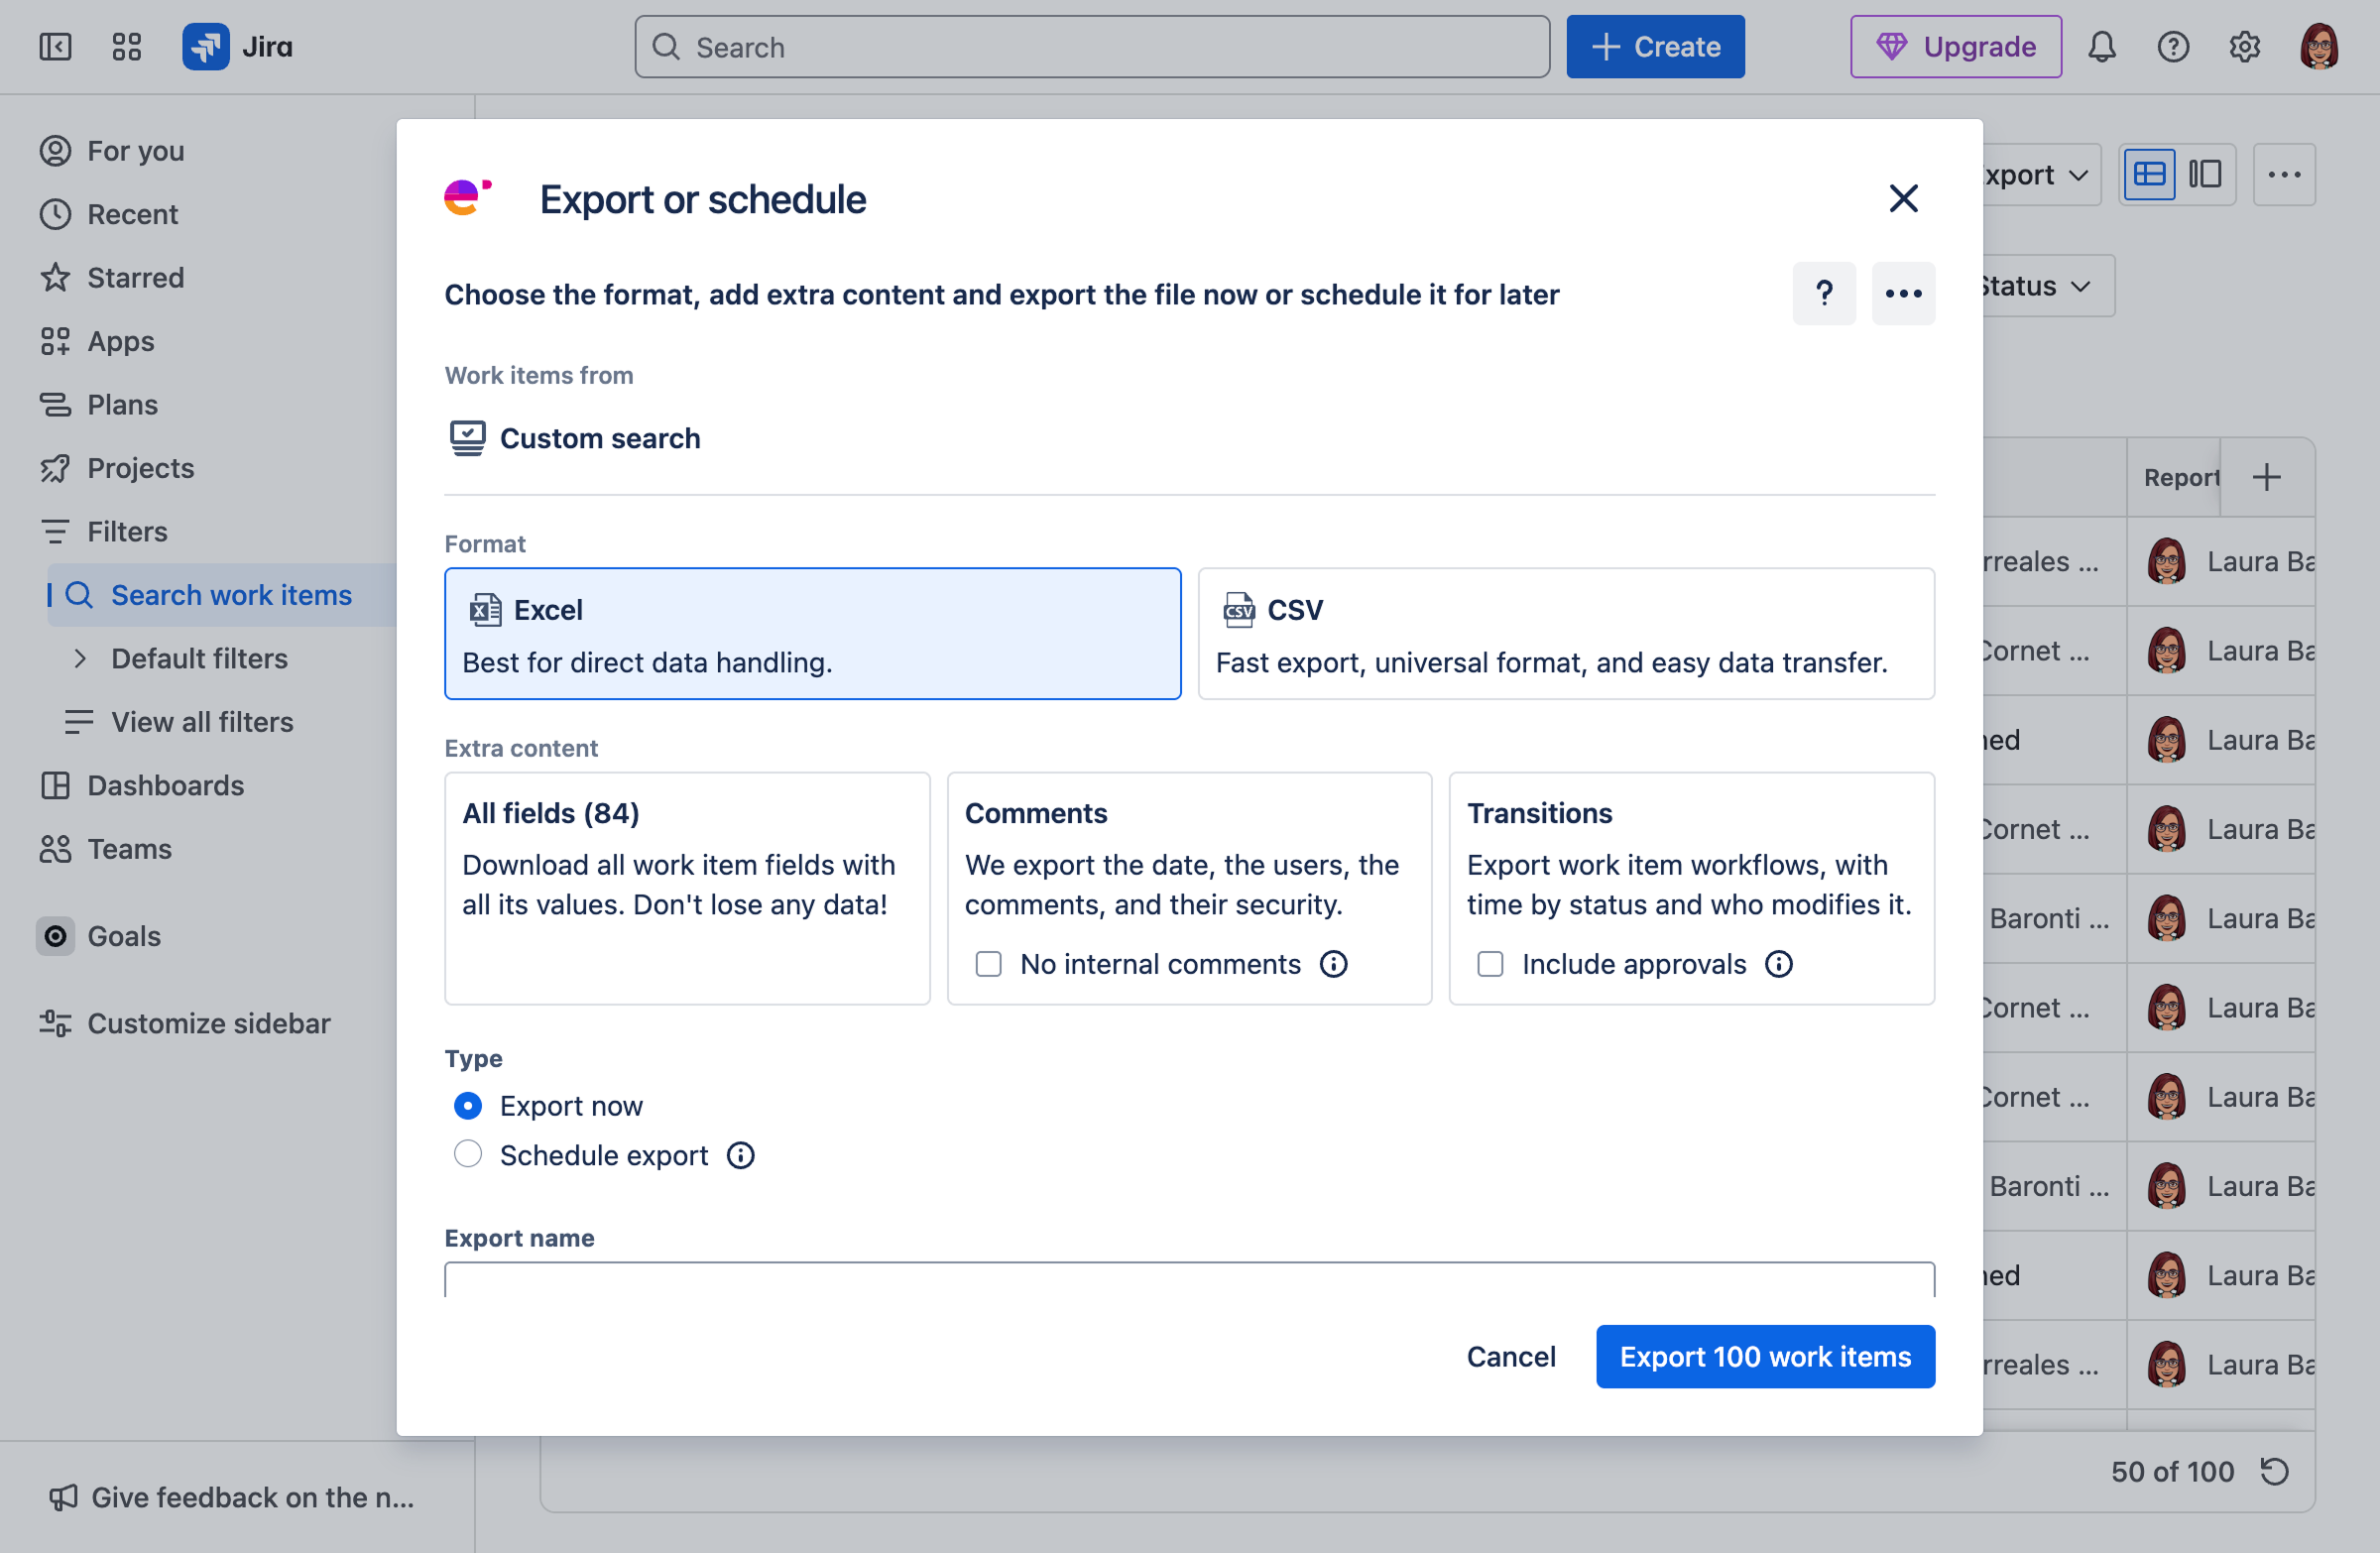Select the Excel format card
Image resolution: width=2380 pixels, height=1553 pixels.
point(813,634)
